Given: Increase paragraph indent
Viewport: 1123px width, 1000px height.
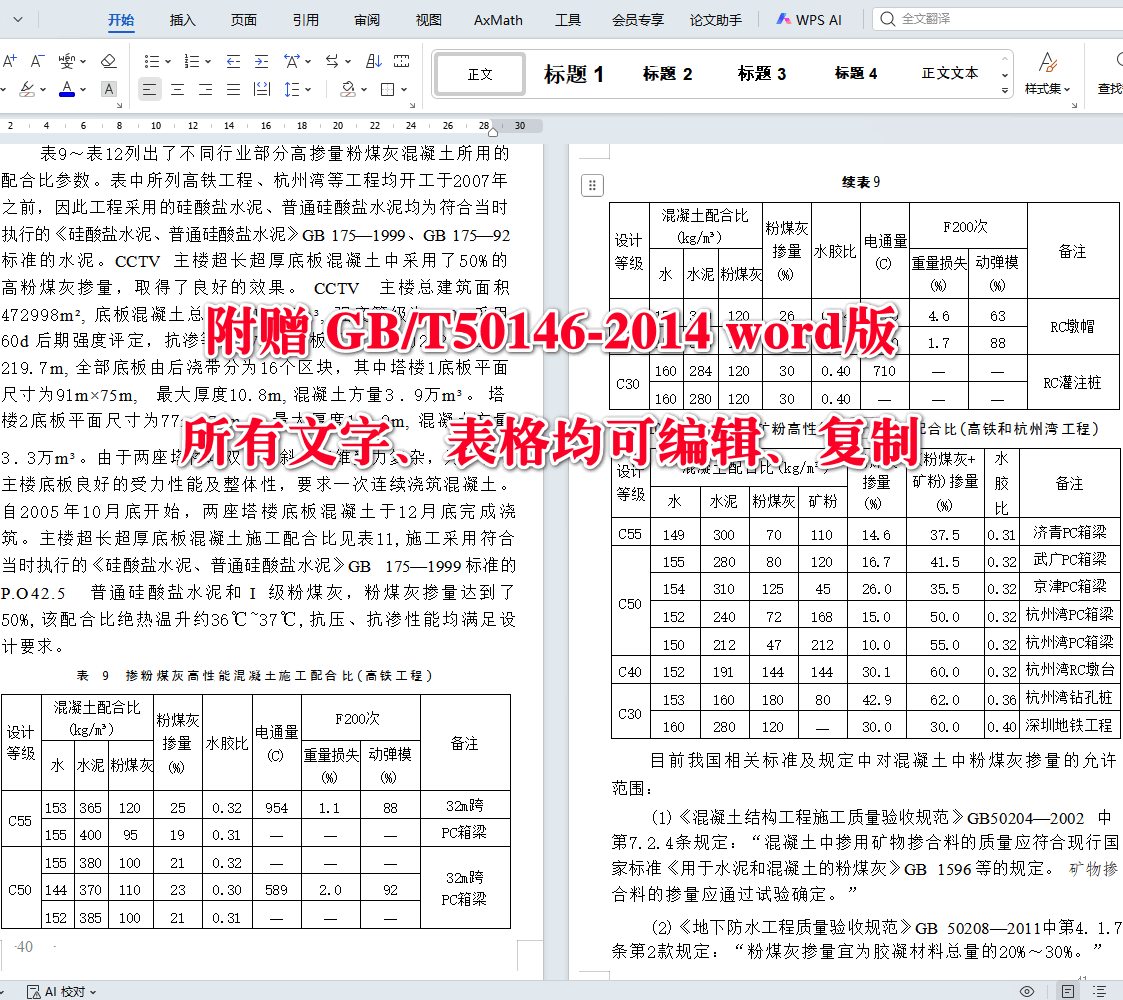Looking at the screenshot, I should tap(261, 61).
